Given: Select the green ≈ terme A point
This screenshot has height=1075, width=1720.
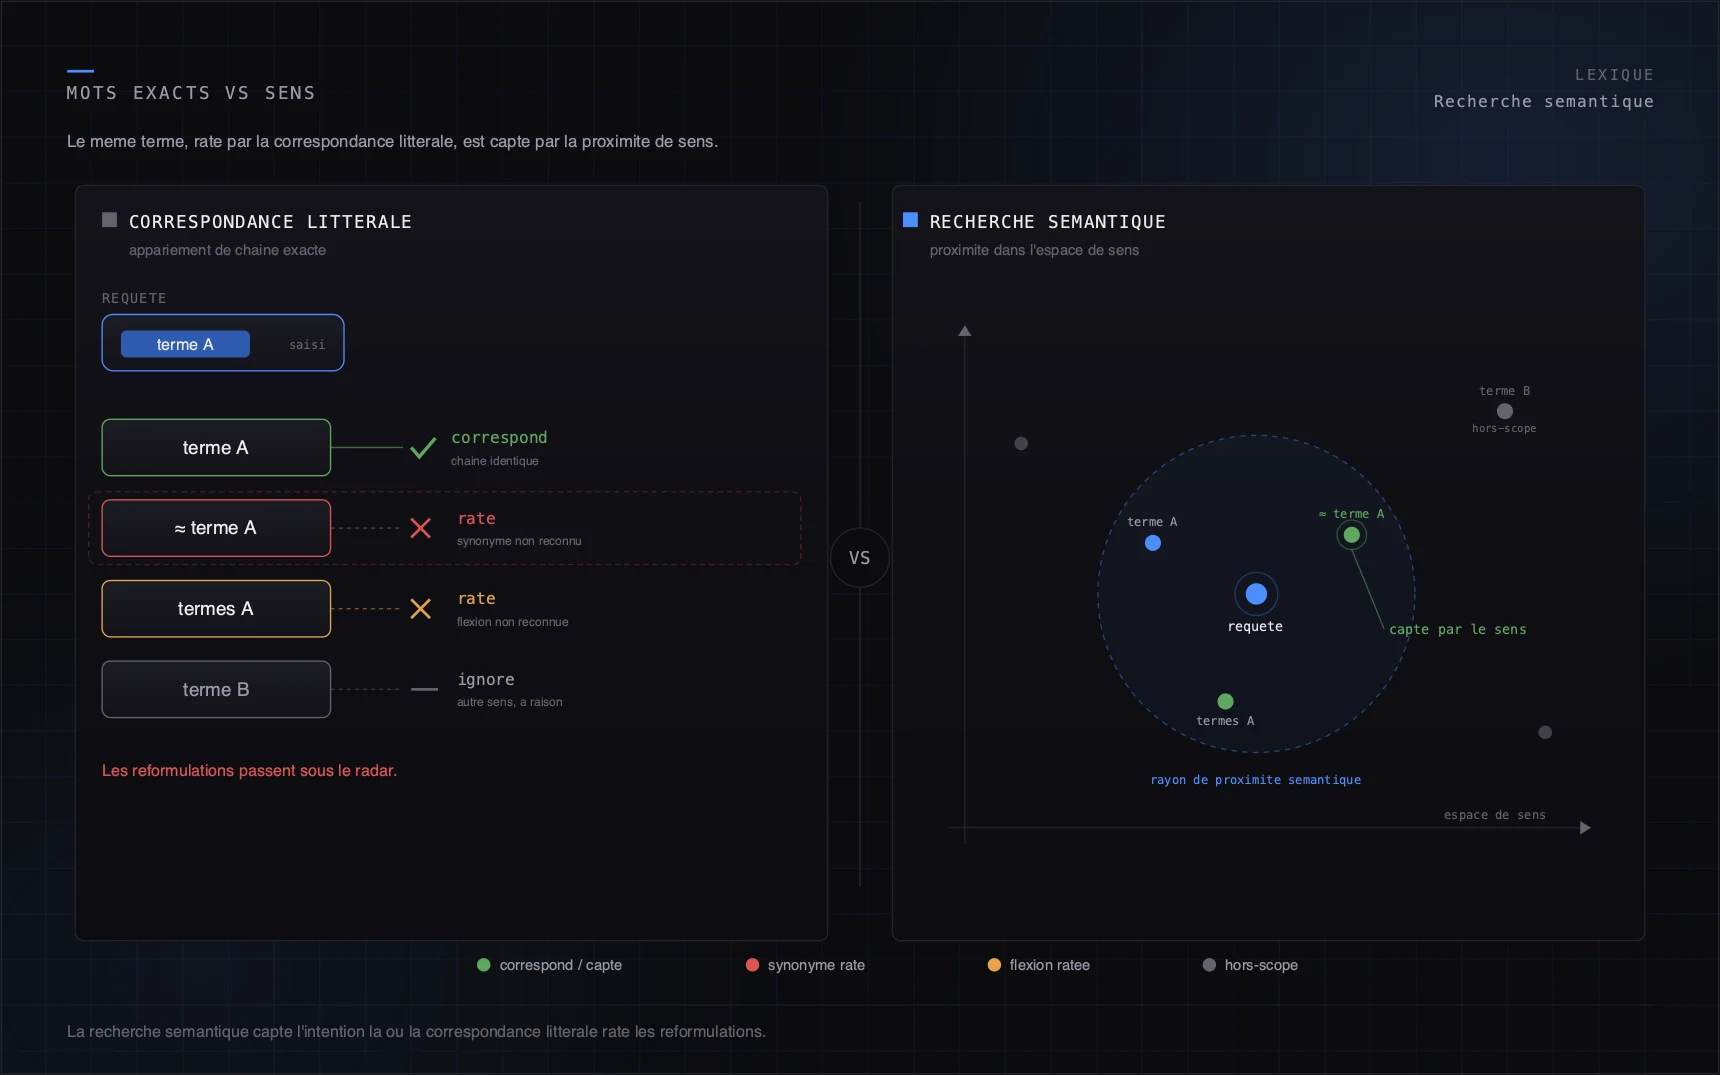Looking at the screenshot, I should [x=1352, y=535].
